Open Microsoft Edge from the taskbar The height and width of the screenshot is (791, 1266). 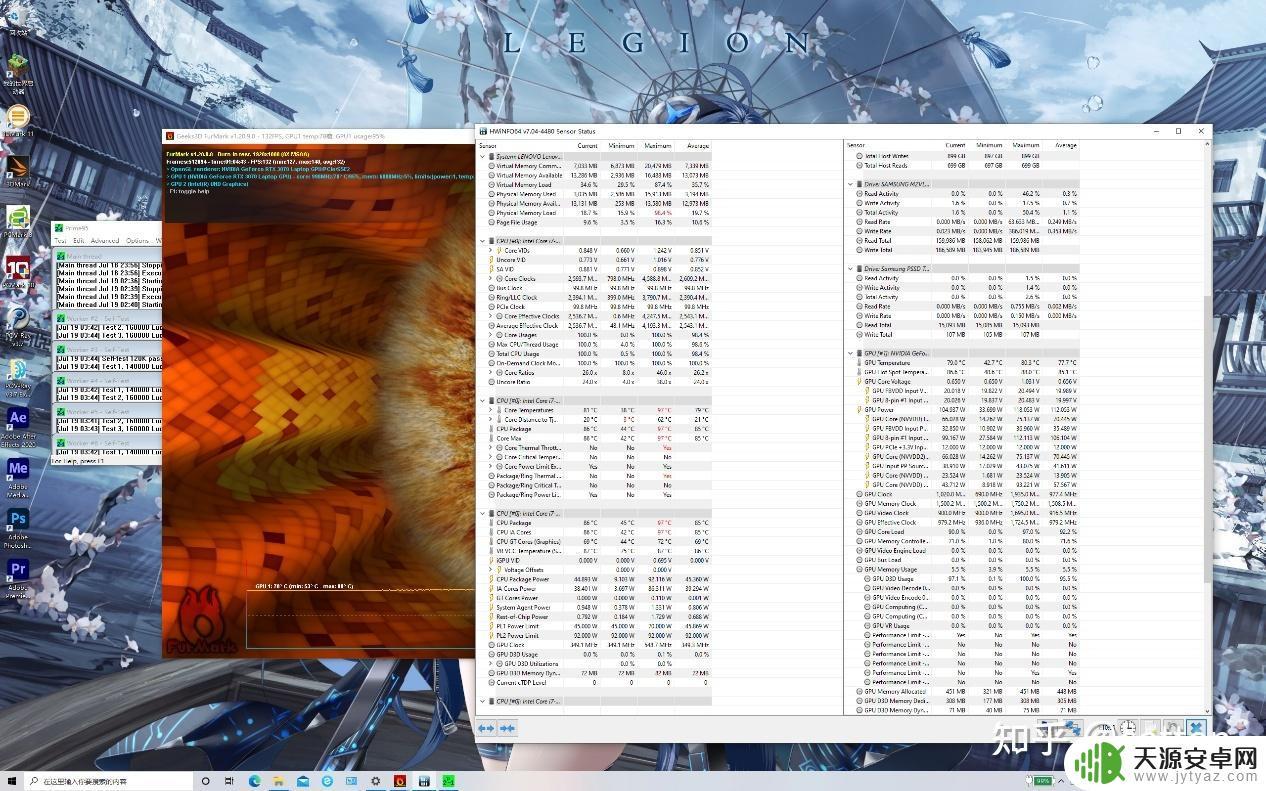click(x=254, y=780)
